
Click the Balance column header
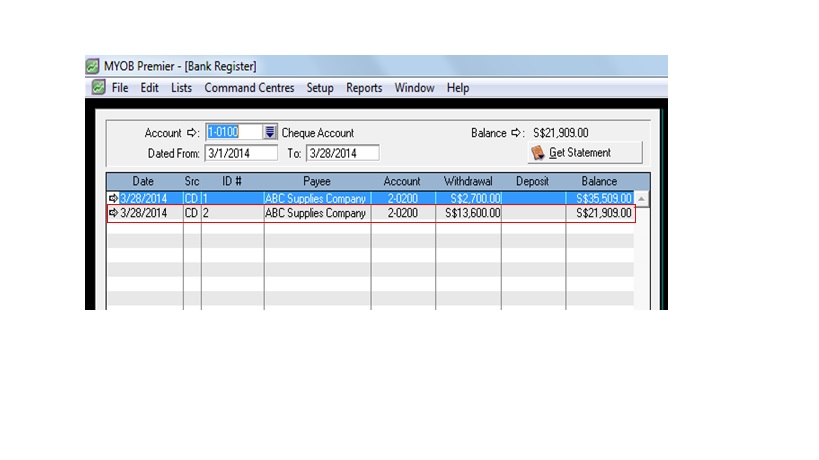click(599, 181)
